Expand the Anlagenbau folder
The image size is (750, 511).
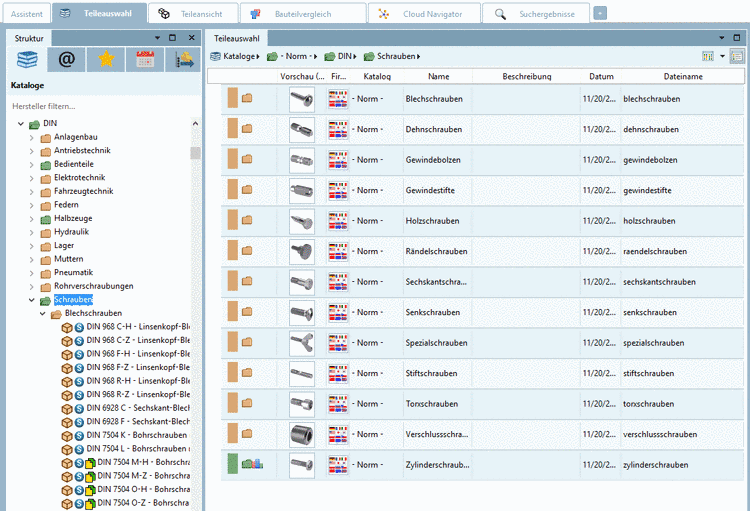point(32,138)
